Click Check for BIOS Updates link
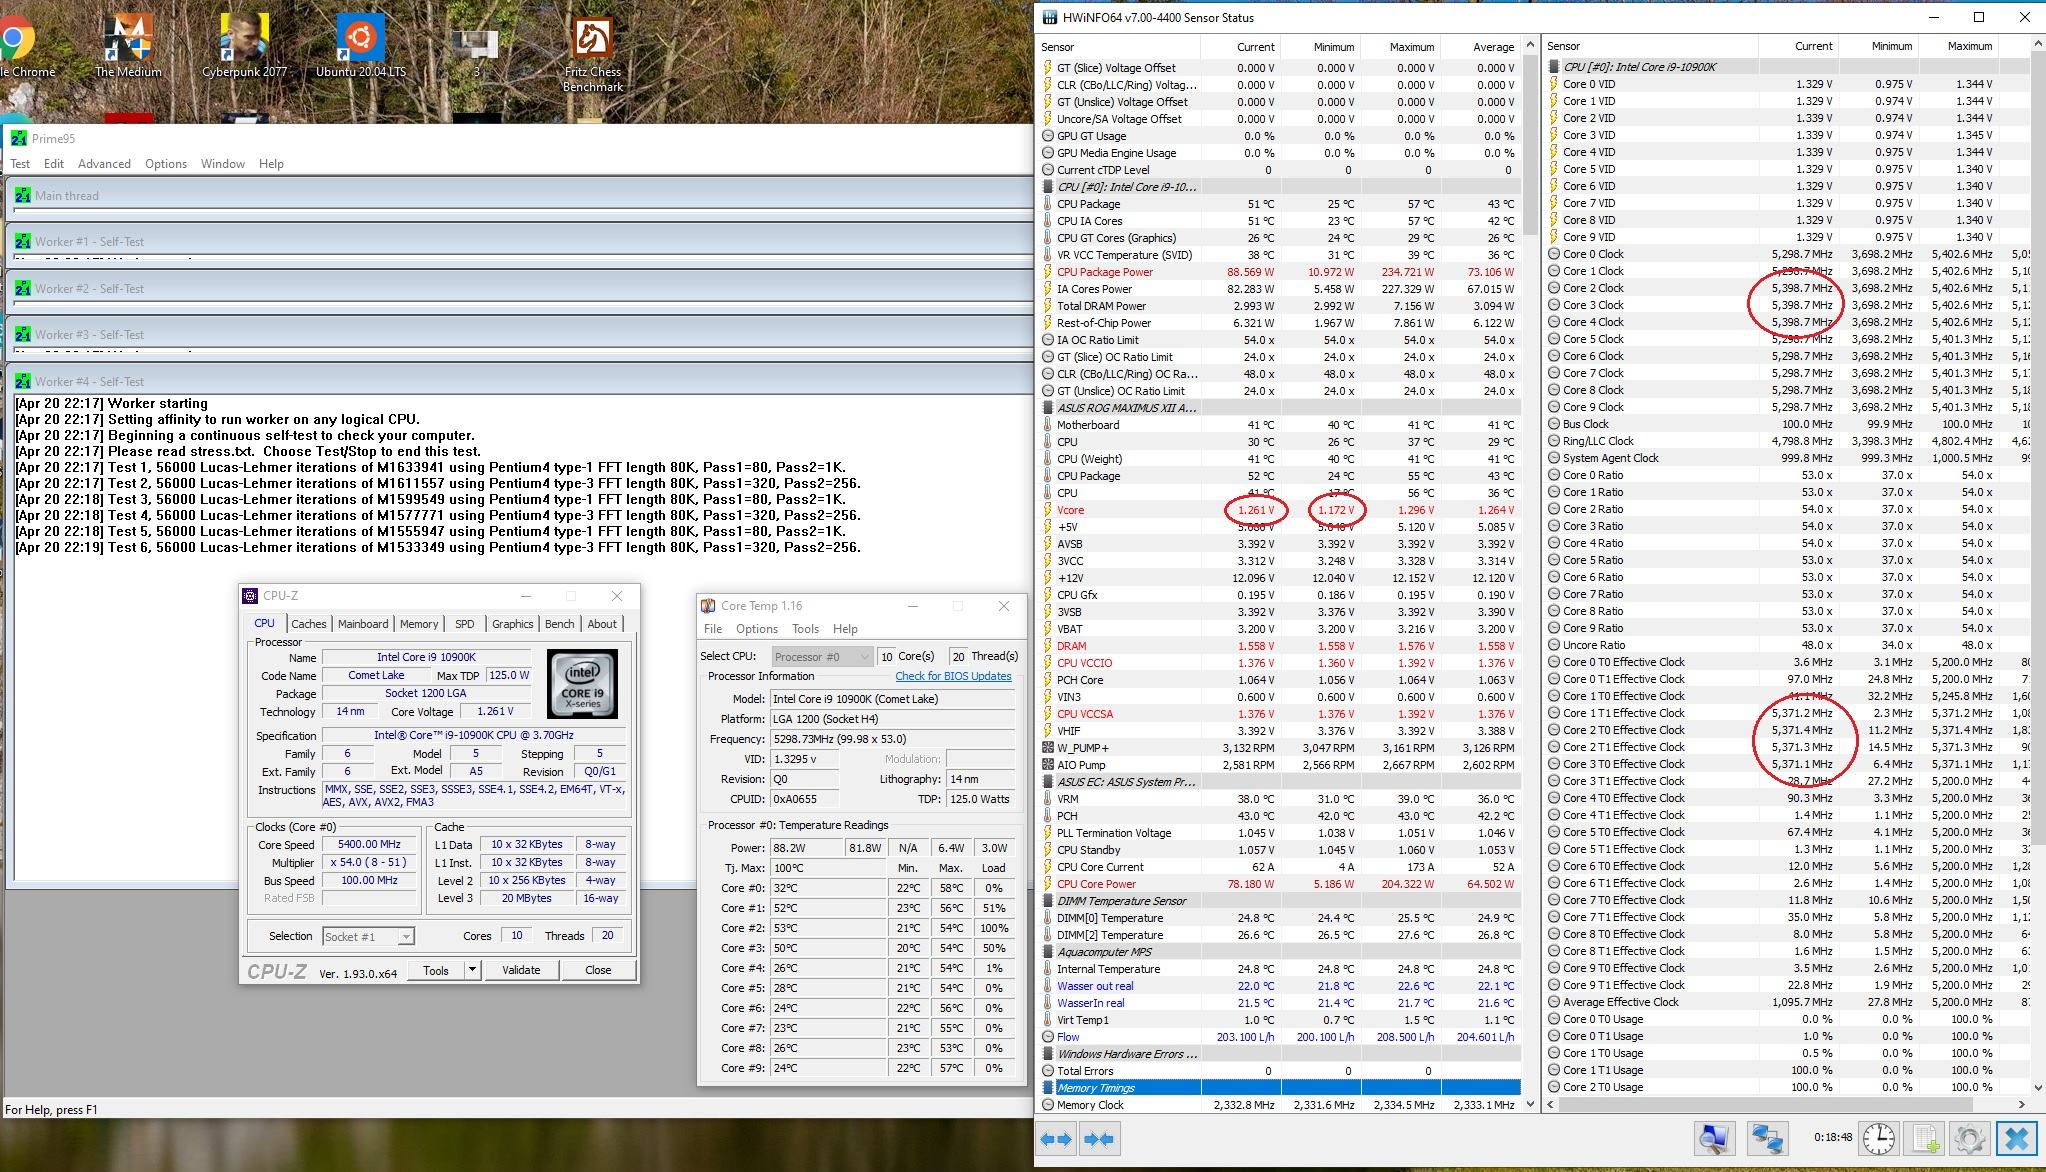Viewport: 2046px width, 1172px height. [x=953, y=676]
